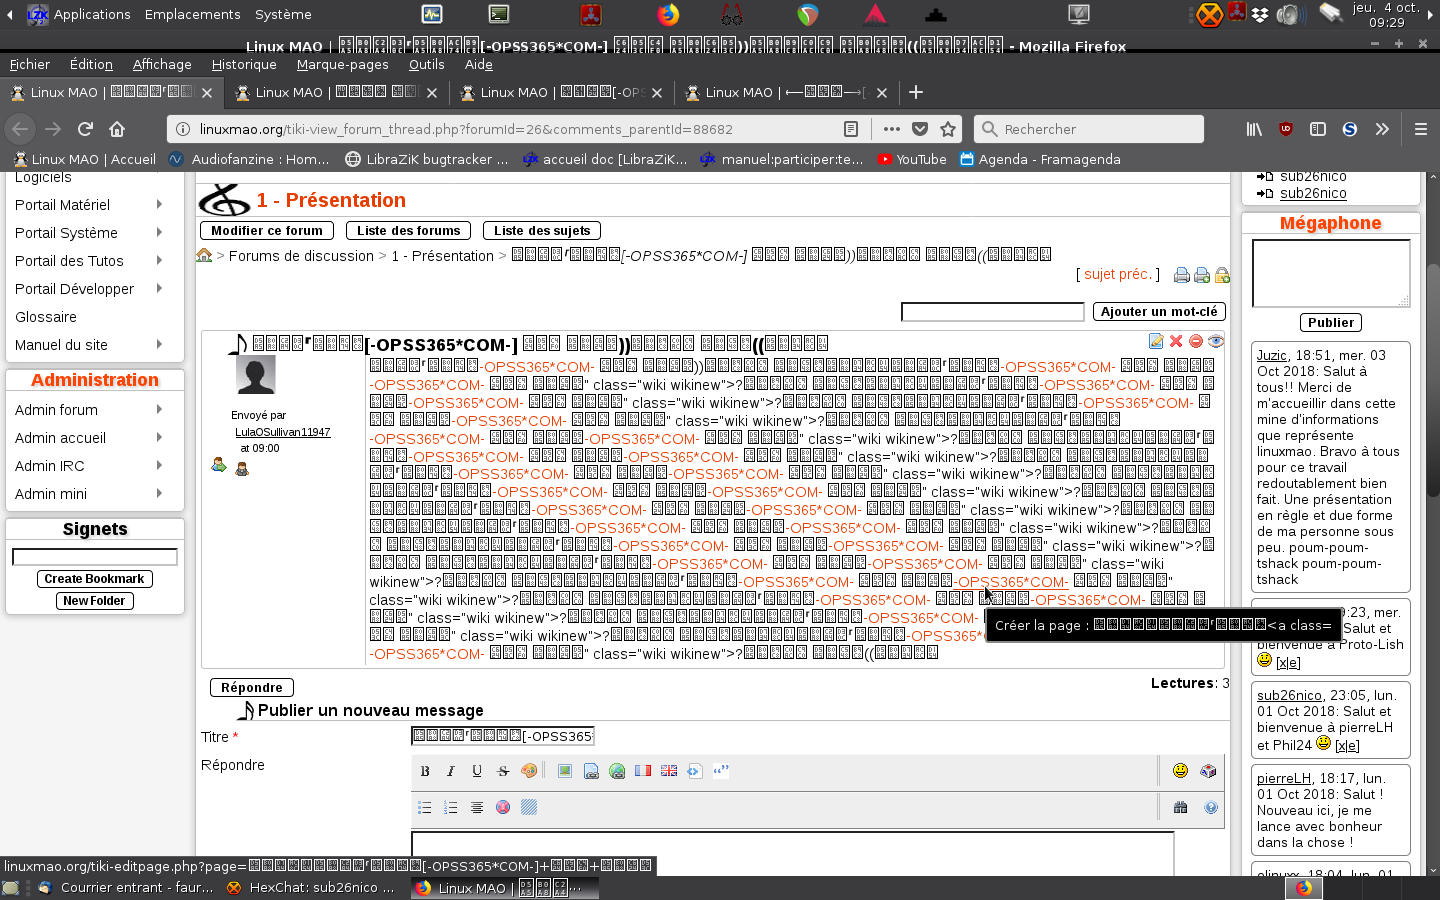1440x900 pixels.
Task: Center-align text in reply editor
Action: point(477,808)
